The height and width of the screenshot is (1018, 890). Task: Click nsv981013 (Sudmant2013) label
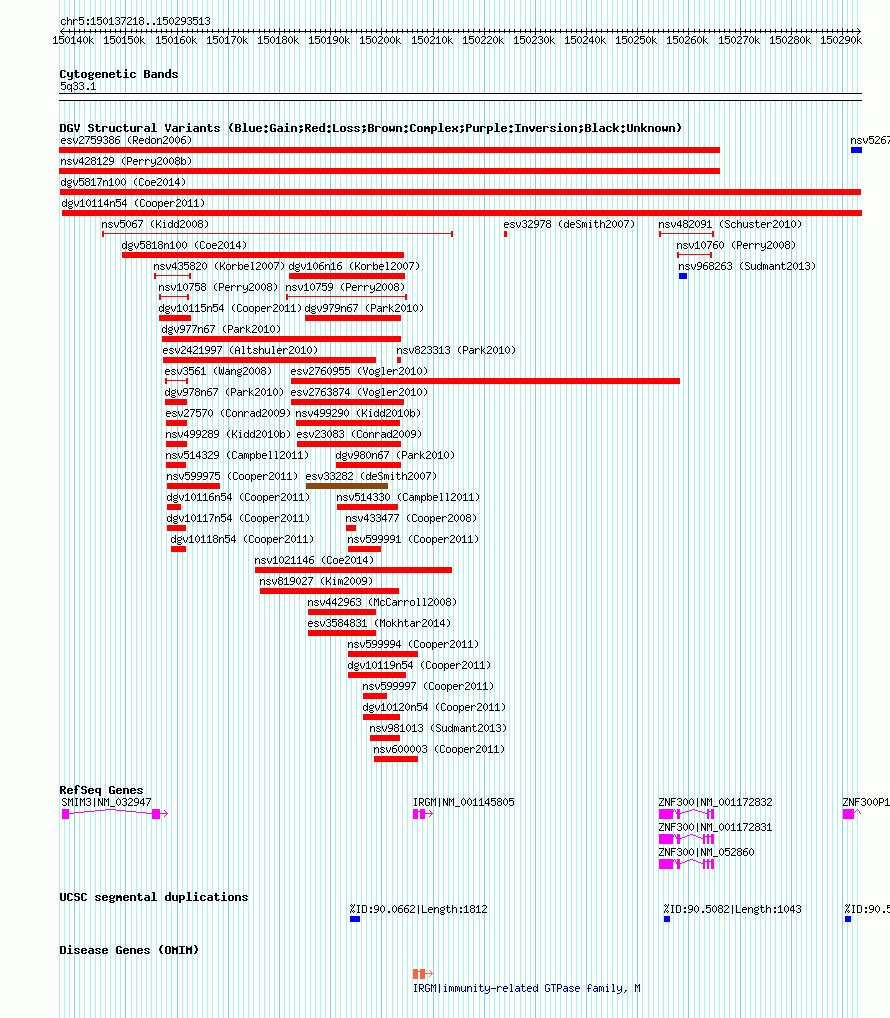(438, 728)
